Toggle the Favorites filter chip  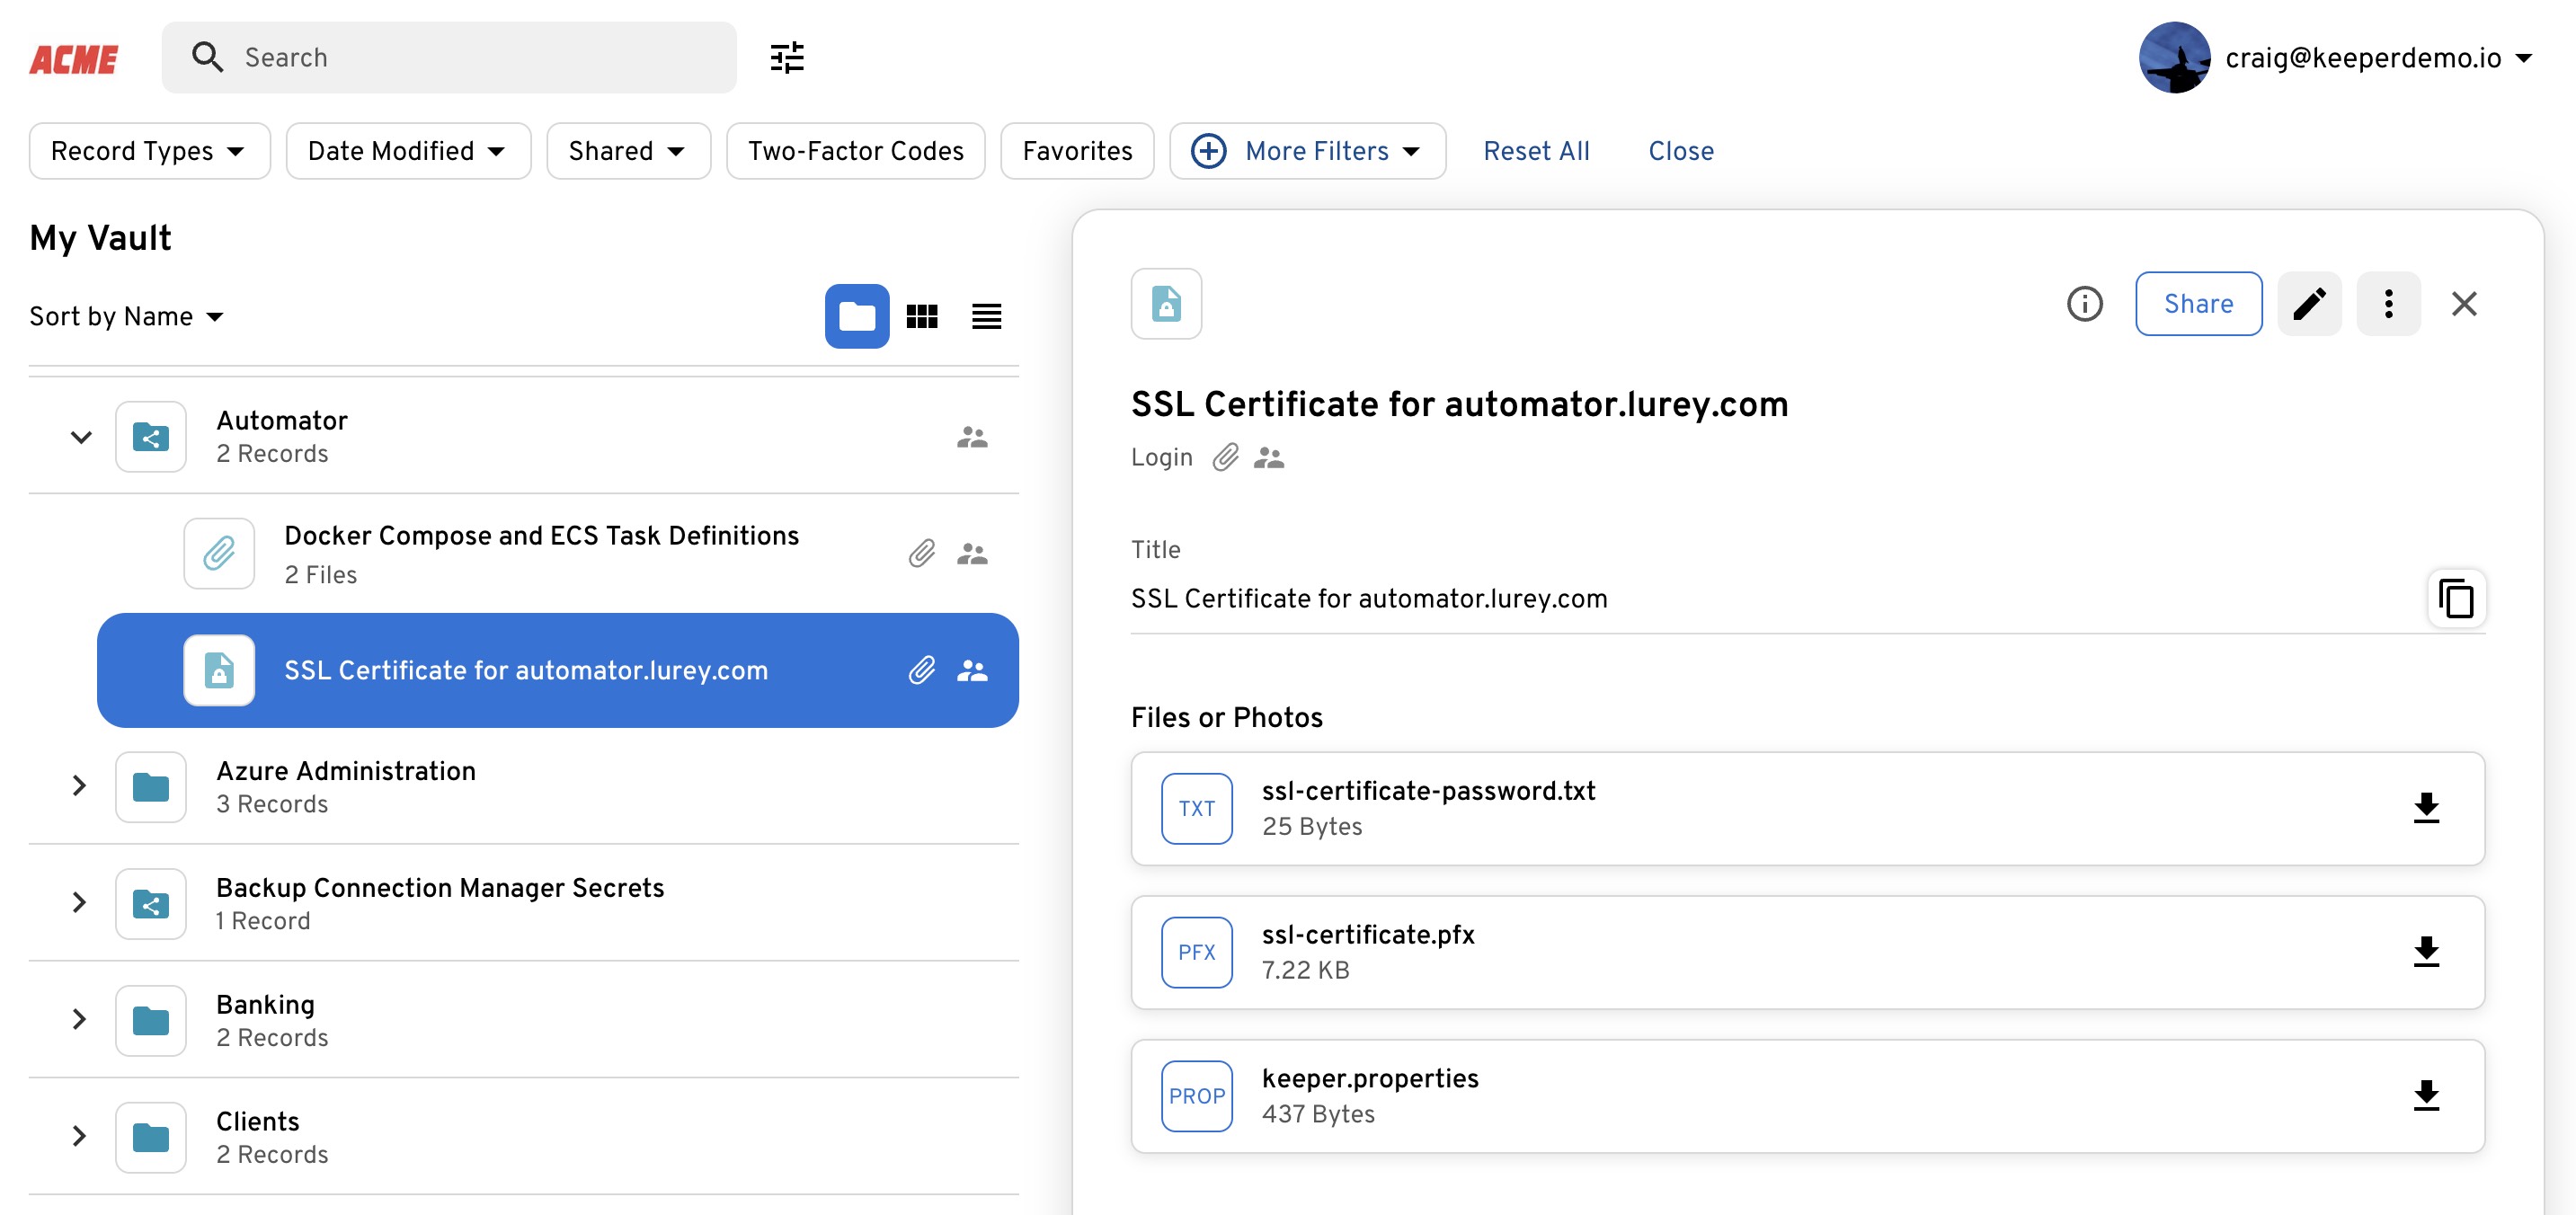1076,151
